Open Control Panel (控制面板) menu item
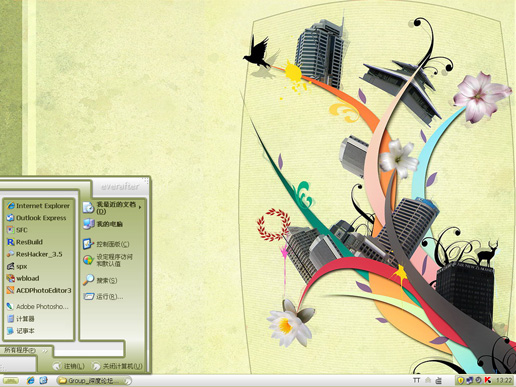The height and width of the screenshot is (387, 516). tap(106, 244)
